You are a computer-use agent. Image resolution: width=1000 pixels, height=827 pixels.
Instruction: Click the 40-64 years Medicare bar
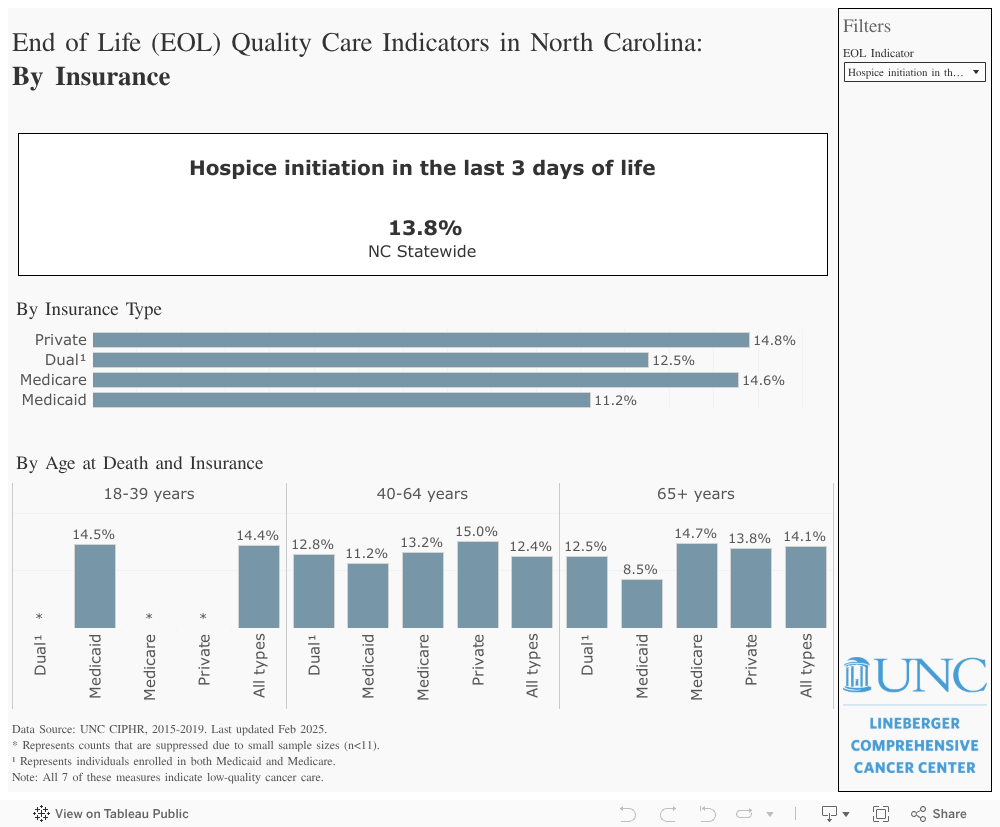[423, 590]
